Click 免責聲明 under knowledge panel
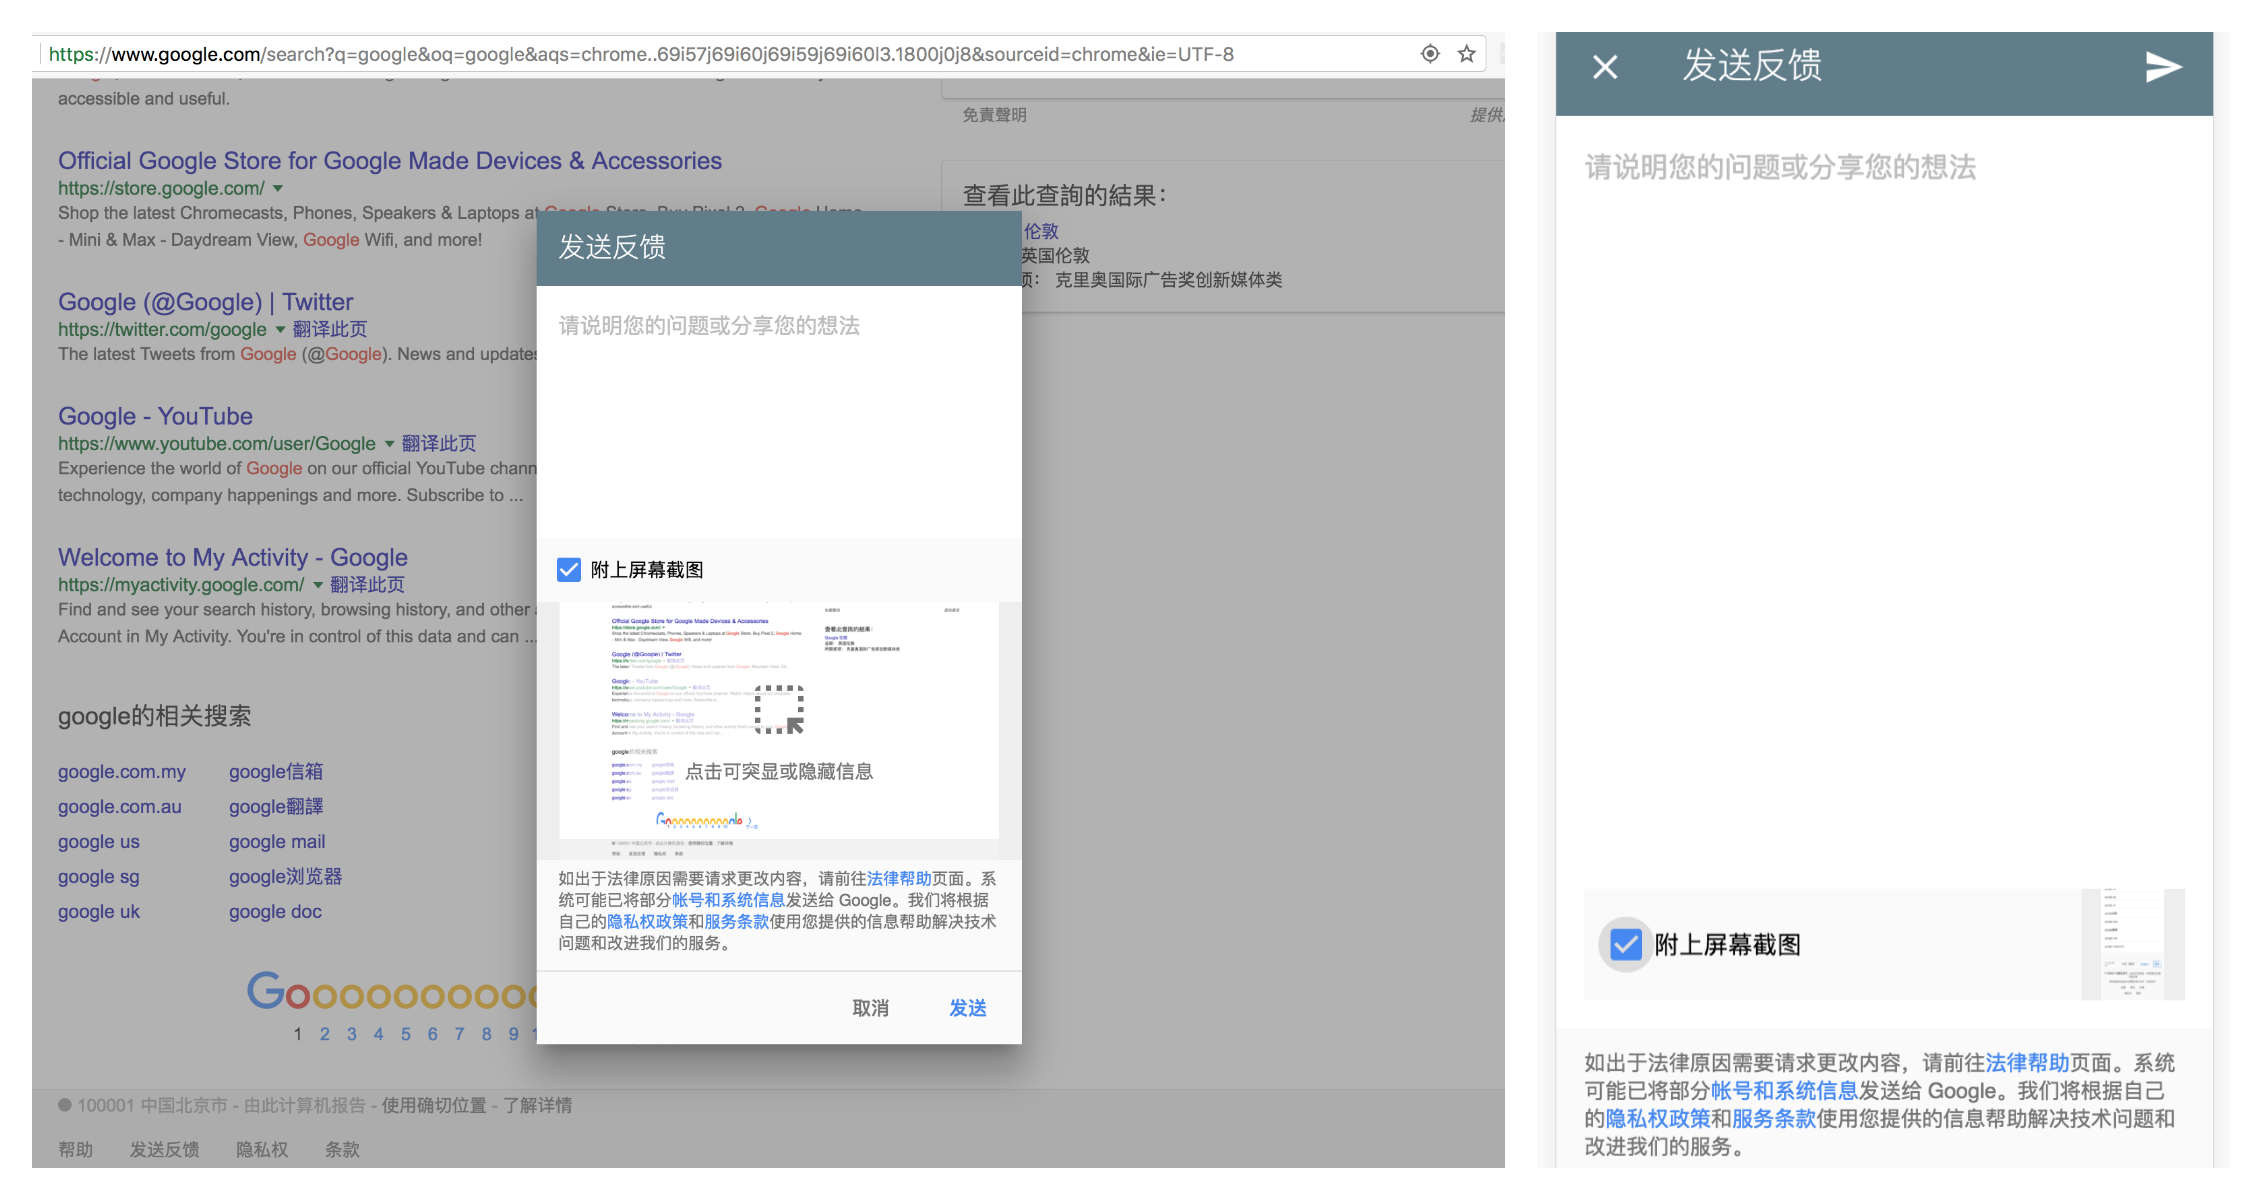 [994, 115]
